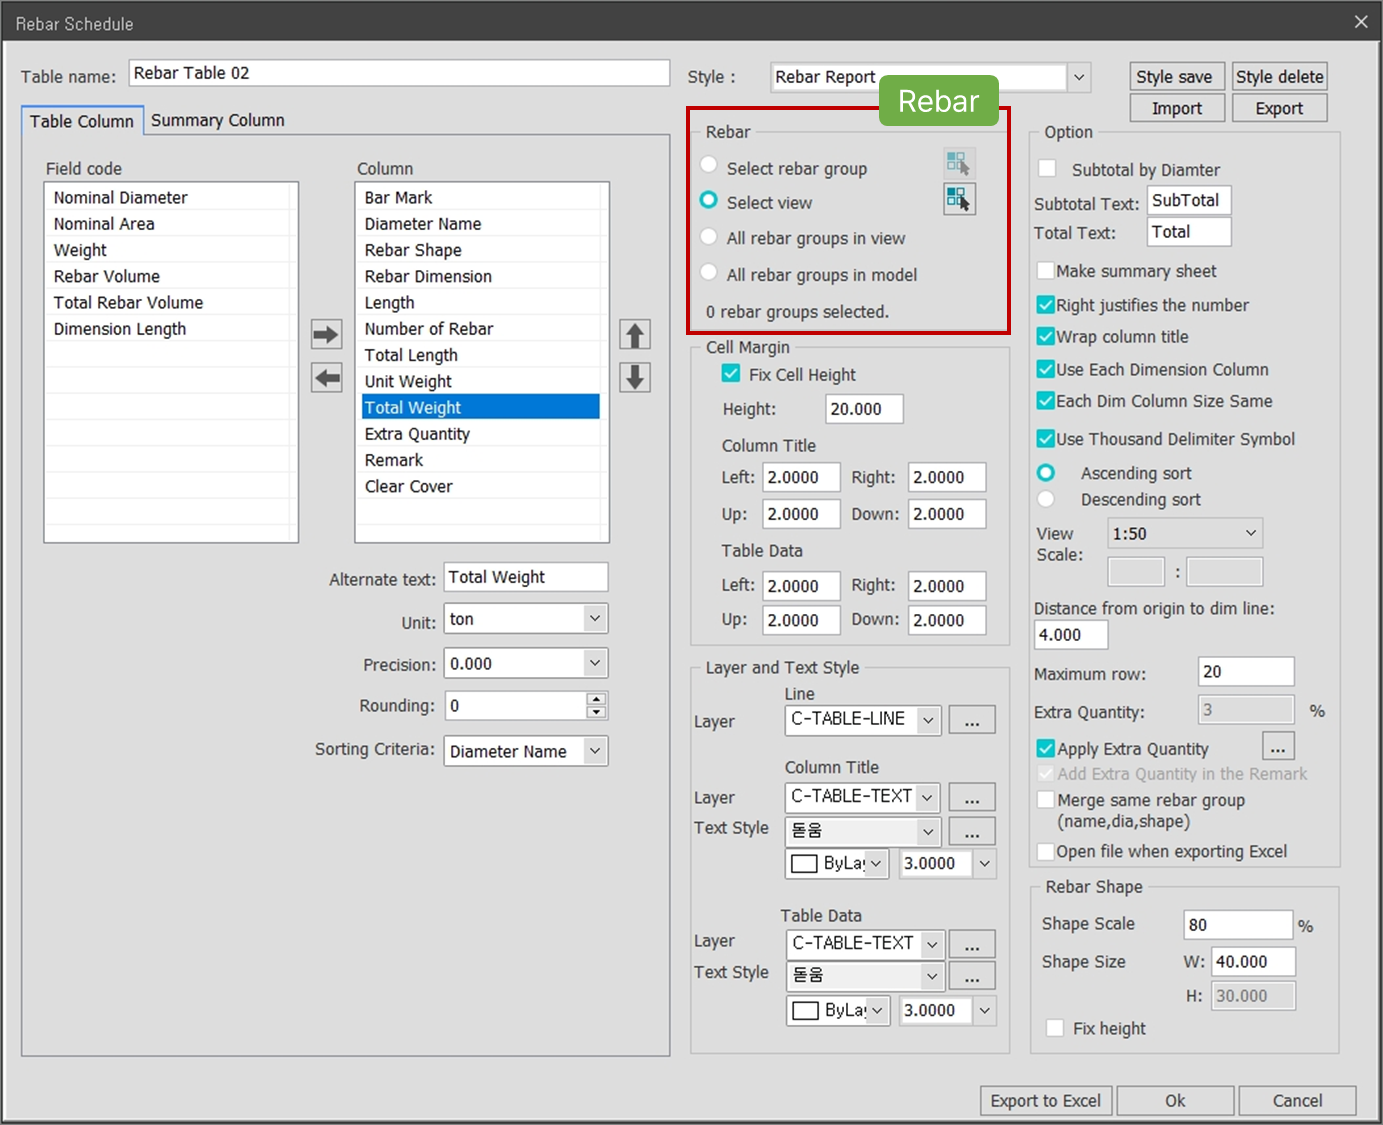
Task: Move selected column up with arrow
Action: click(x=635, y=334)
